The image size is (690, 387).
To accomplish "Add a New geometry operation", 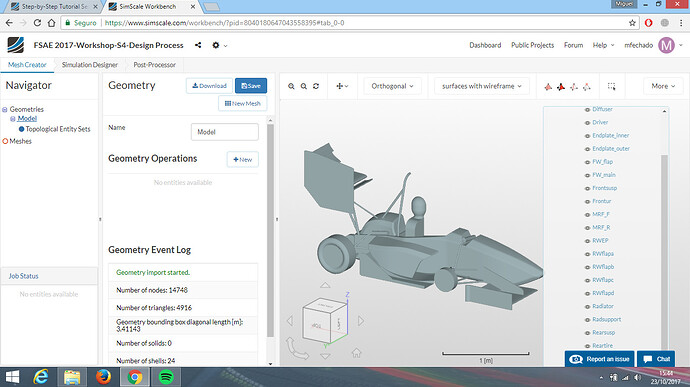I will 242,159.
